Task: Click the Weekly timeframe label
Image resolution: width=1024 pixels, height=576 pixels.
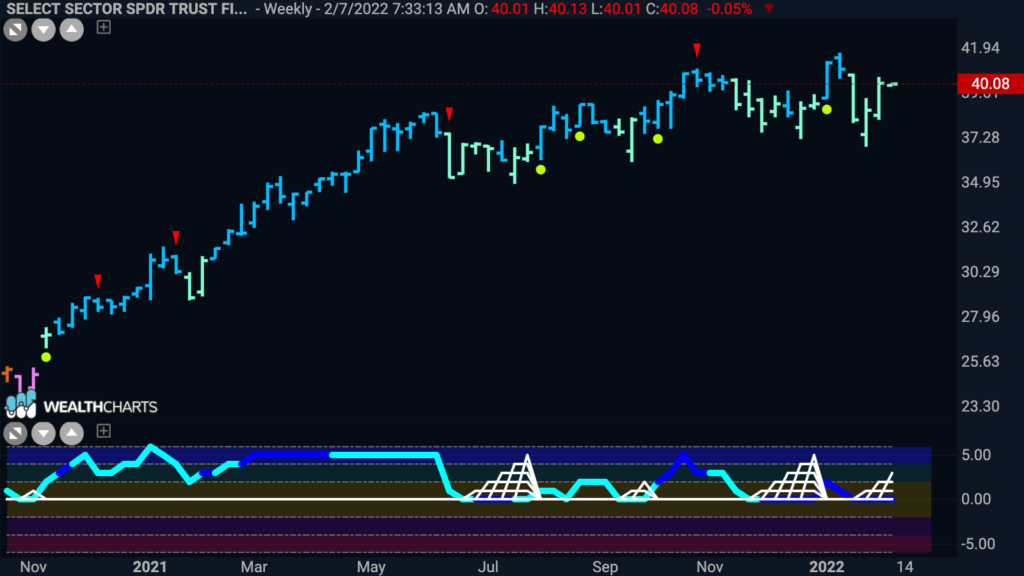Action: click(287, 9)
